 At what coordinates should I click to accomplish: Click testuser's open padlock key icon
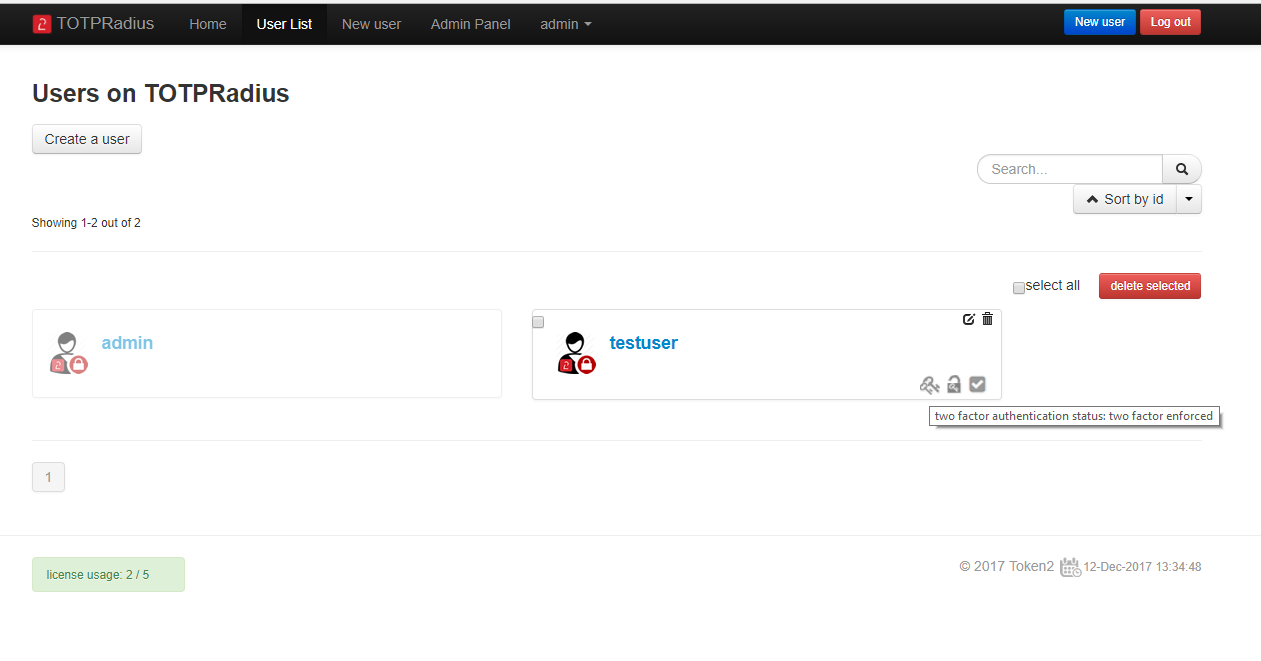(x=954, y=384)
